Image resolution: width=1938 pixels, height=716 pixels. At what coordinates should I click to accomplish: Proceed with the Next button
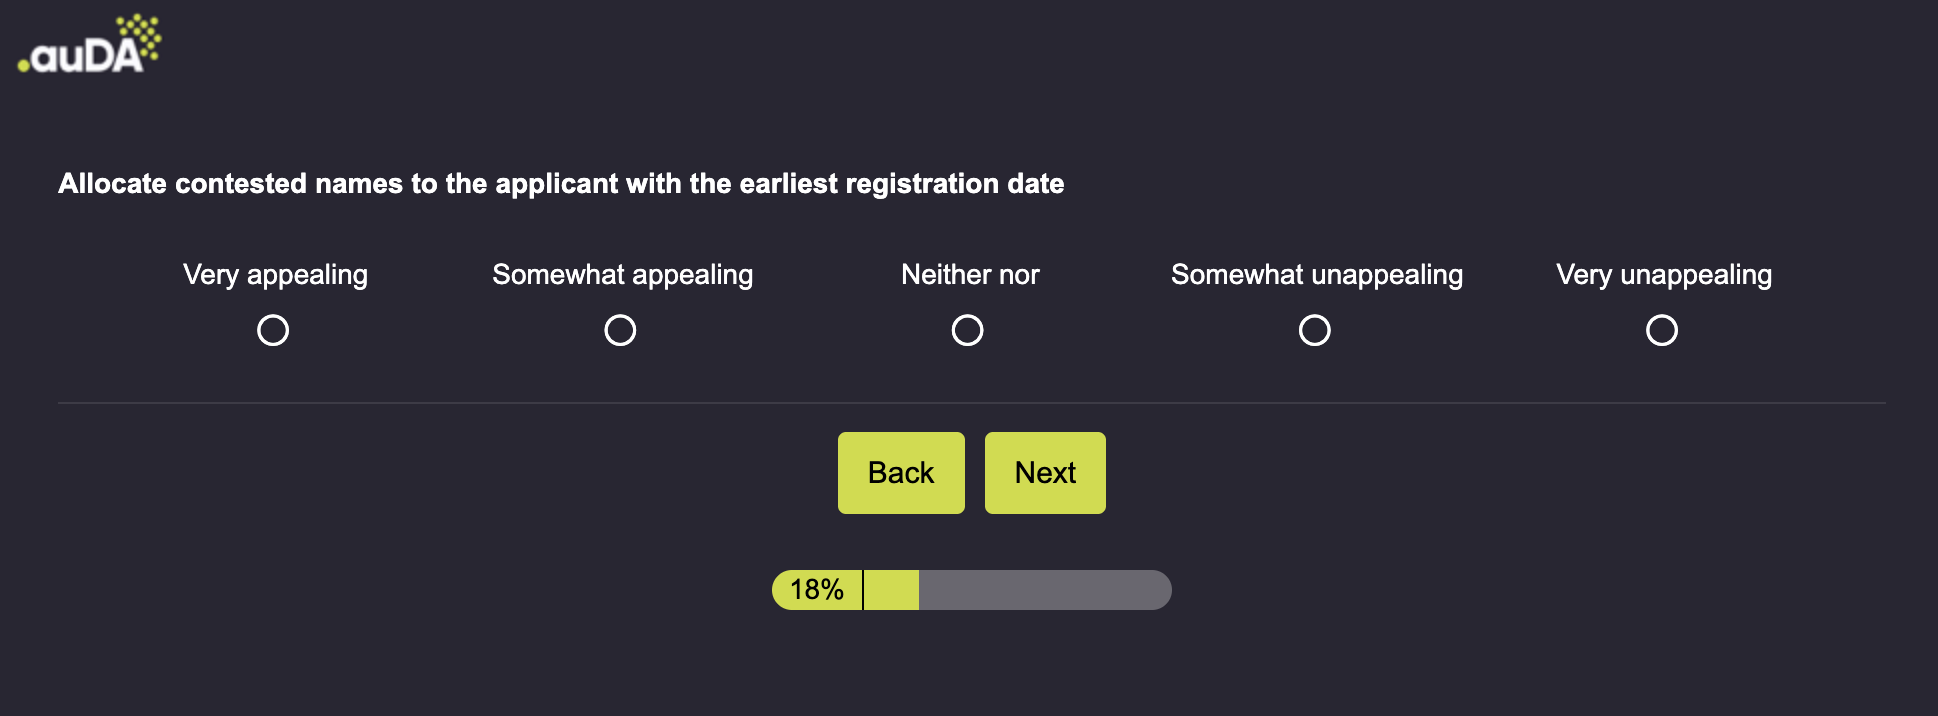(x=1045, y=473)
